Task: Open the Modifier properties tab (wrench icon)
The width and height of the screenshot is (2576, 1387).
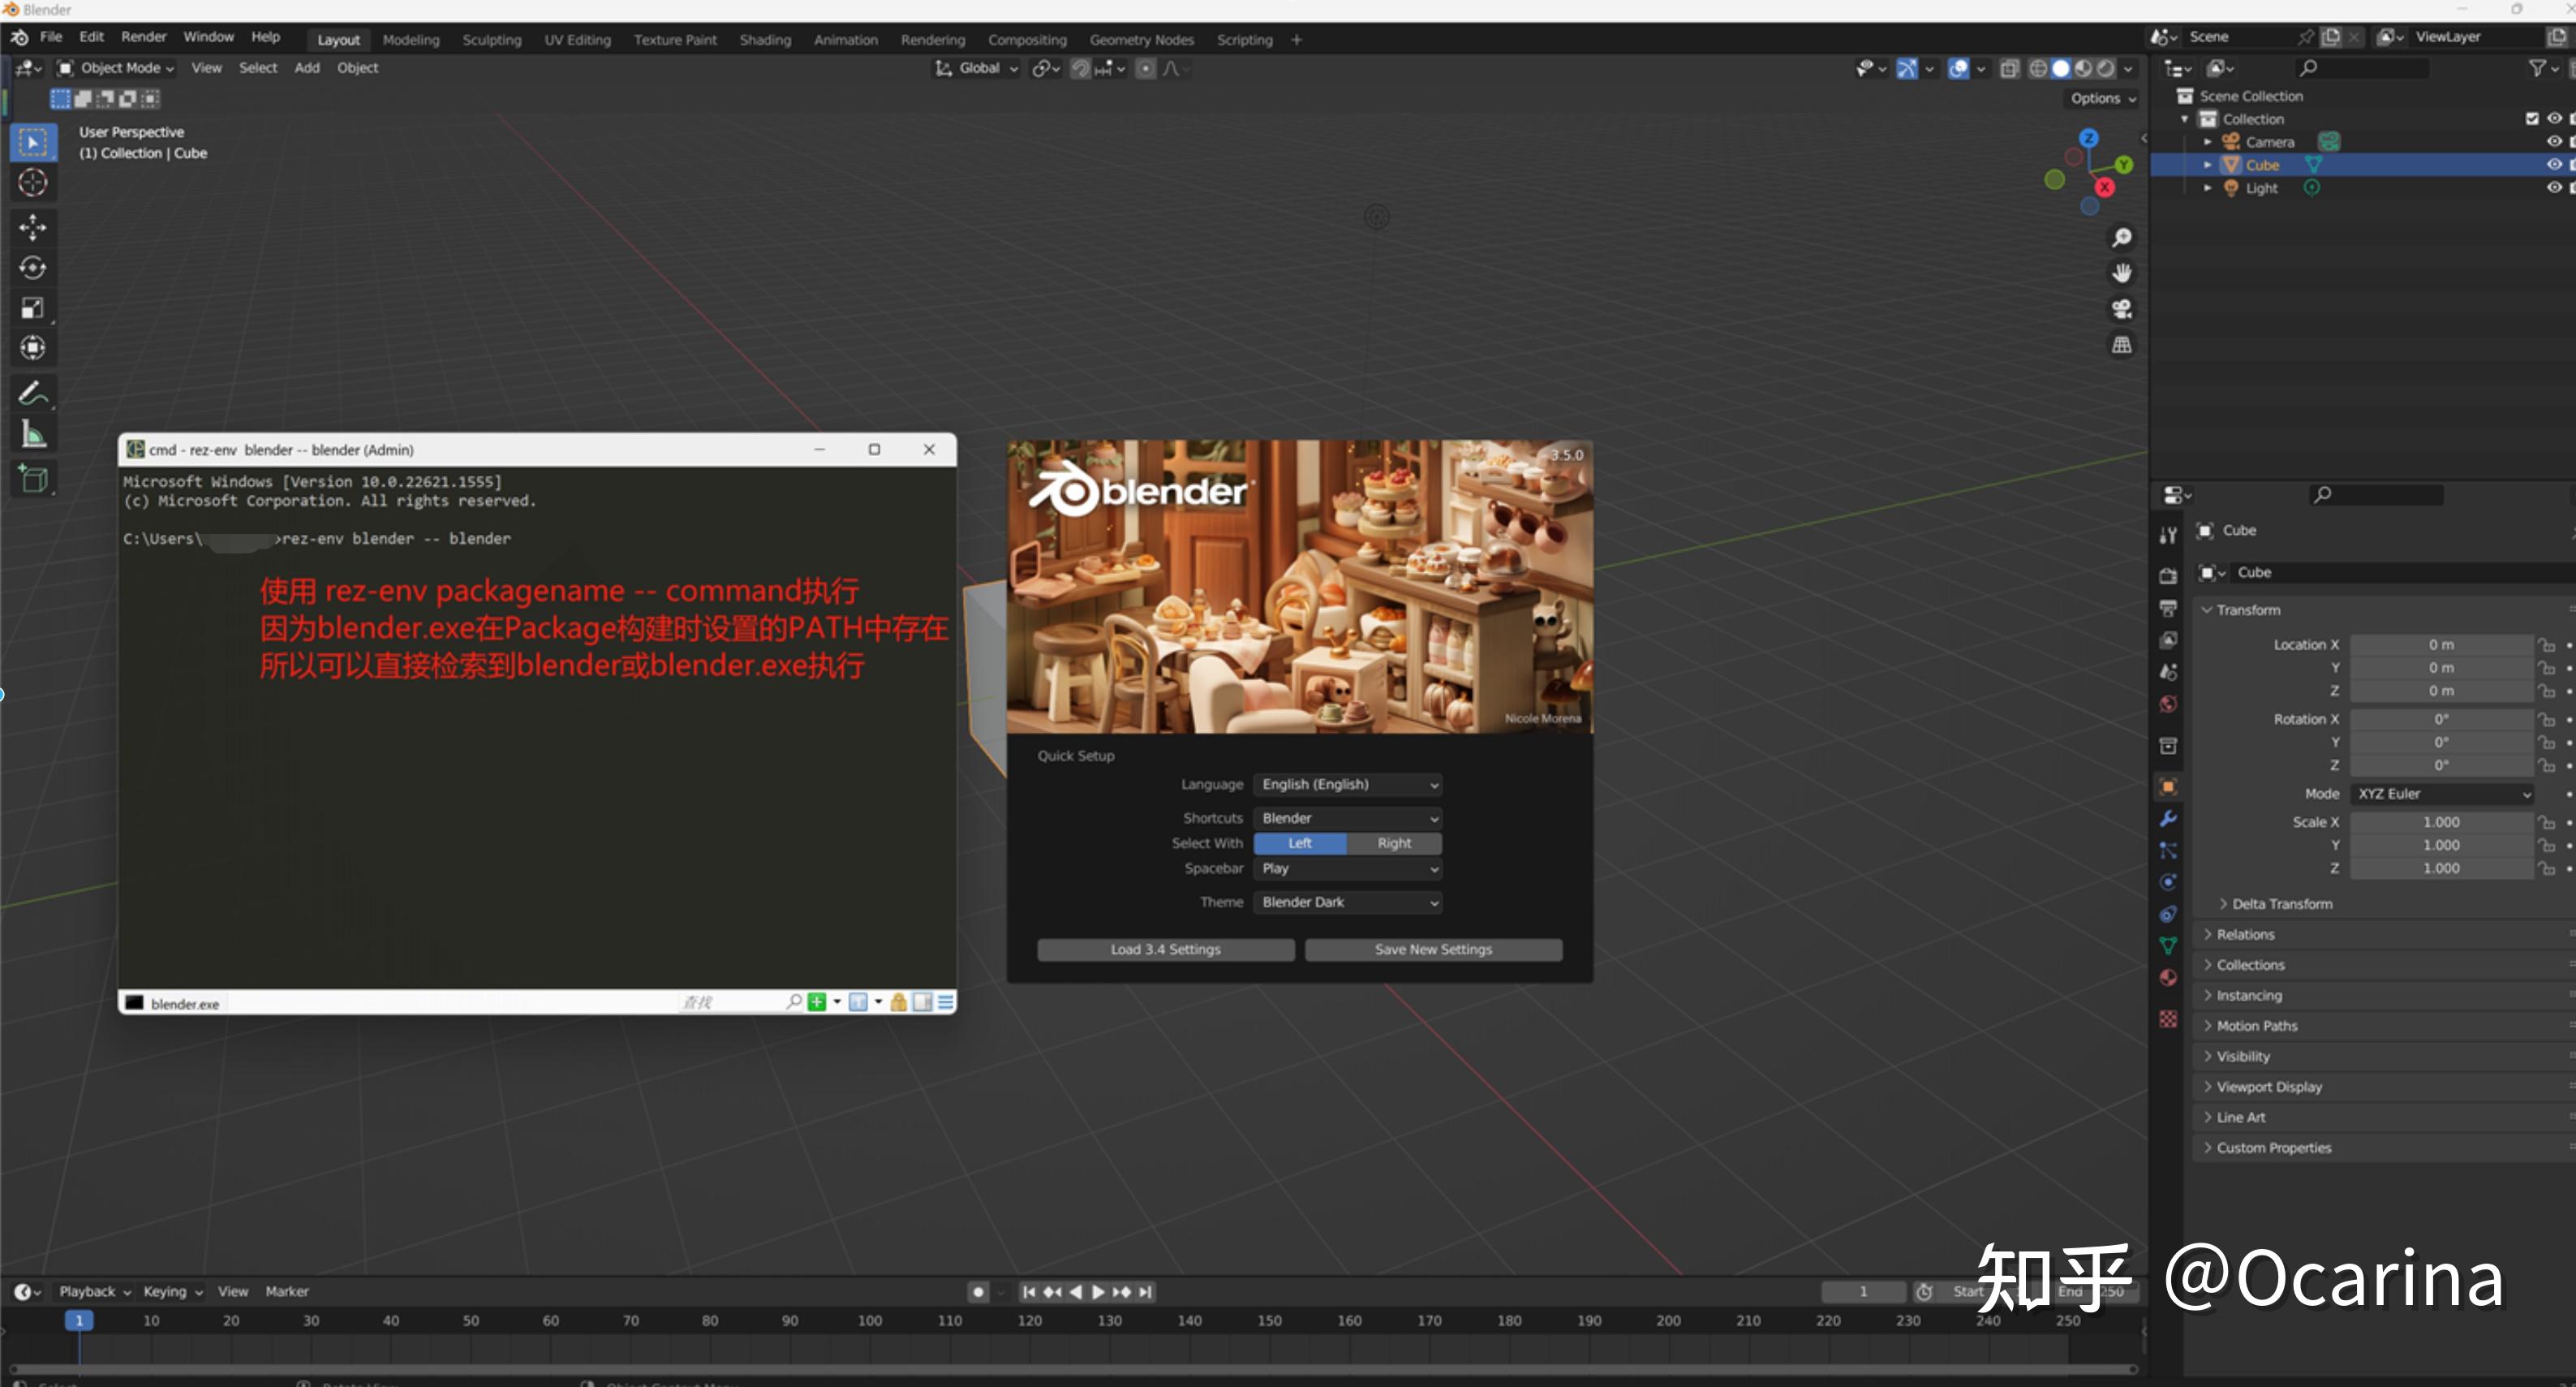Action: point(2168,818)
